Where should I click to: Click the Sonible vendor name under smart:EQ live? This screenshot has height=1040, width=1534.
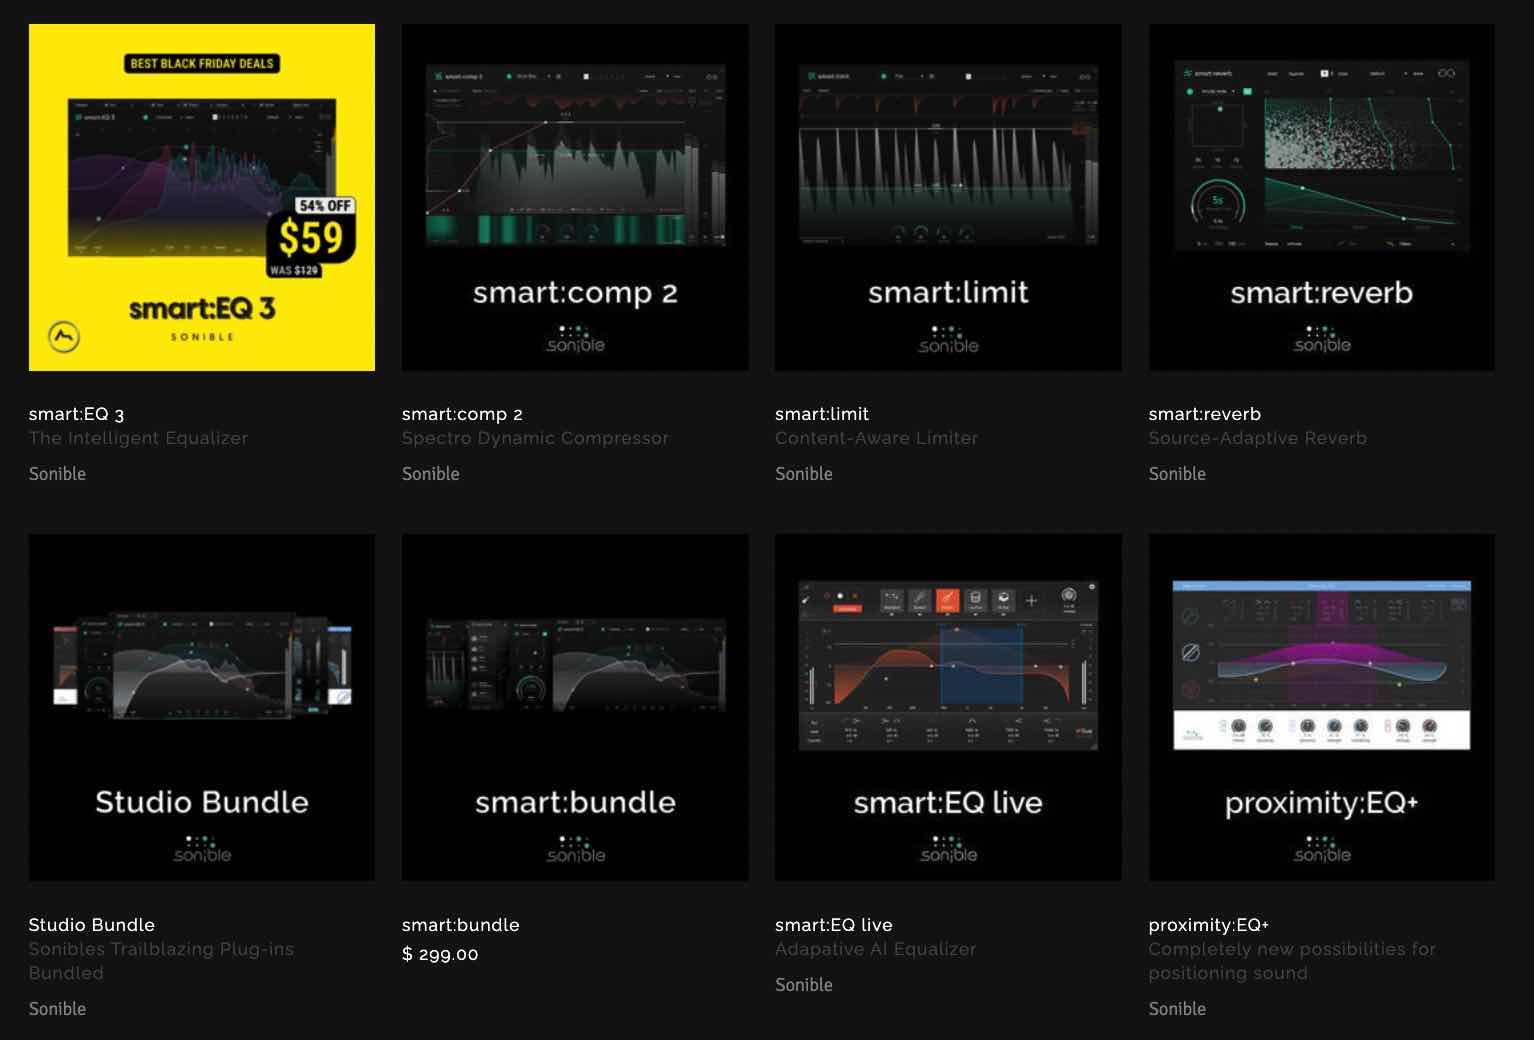pyautogui.click(x=803, y=985)
